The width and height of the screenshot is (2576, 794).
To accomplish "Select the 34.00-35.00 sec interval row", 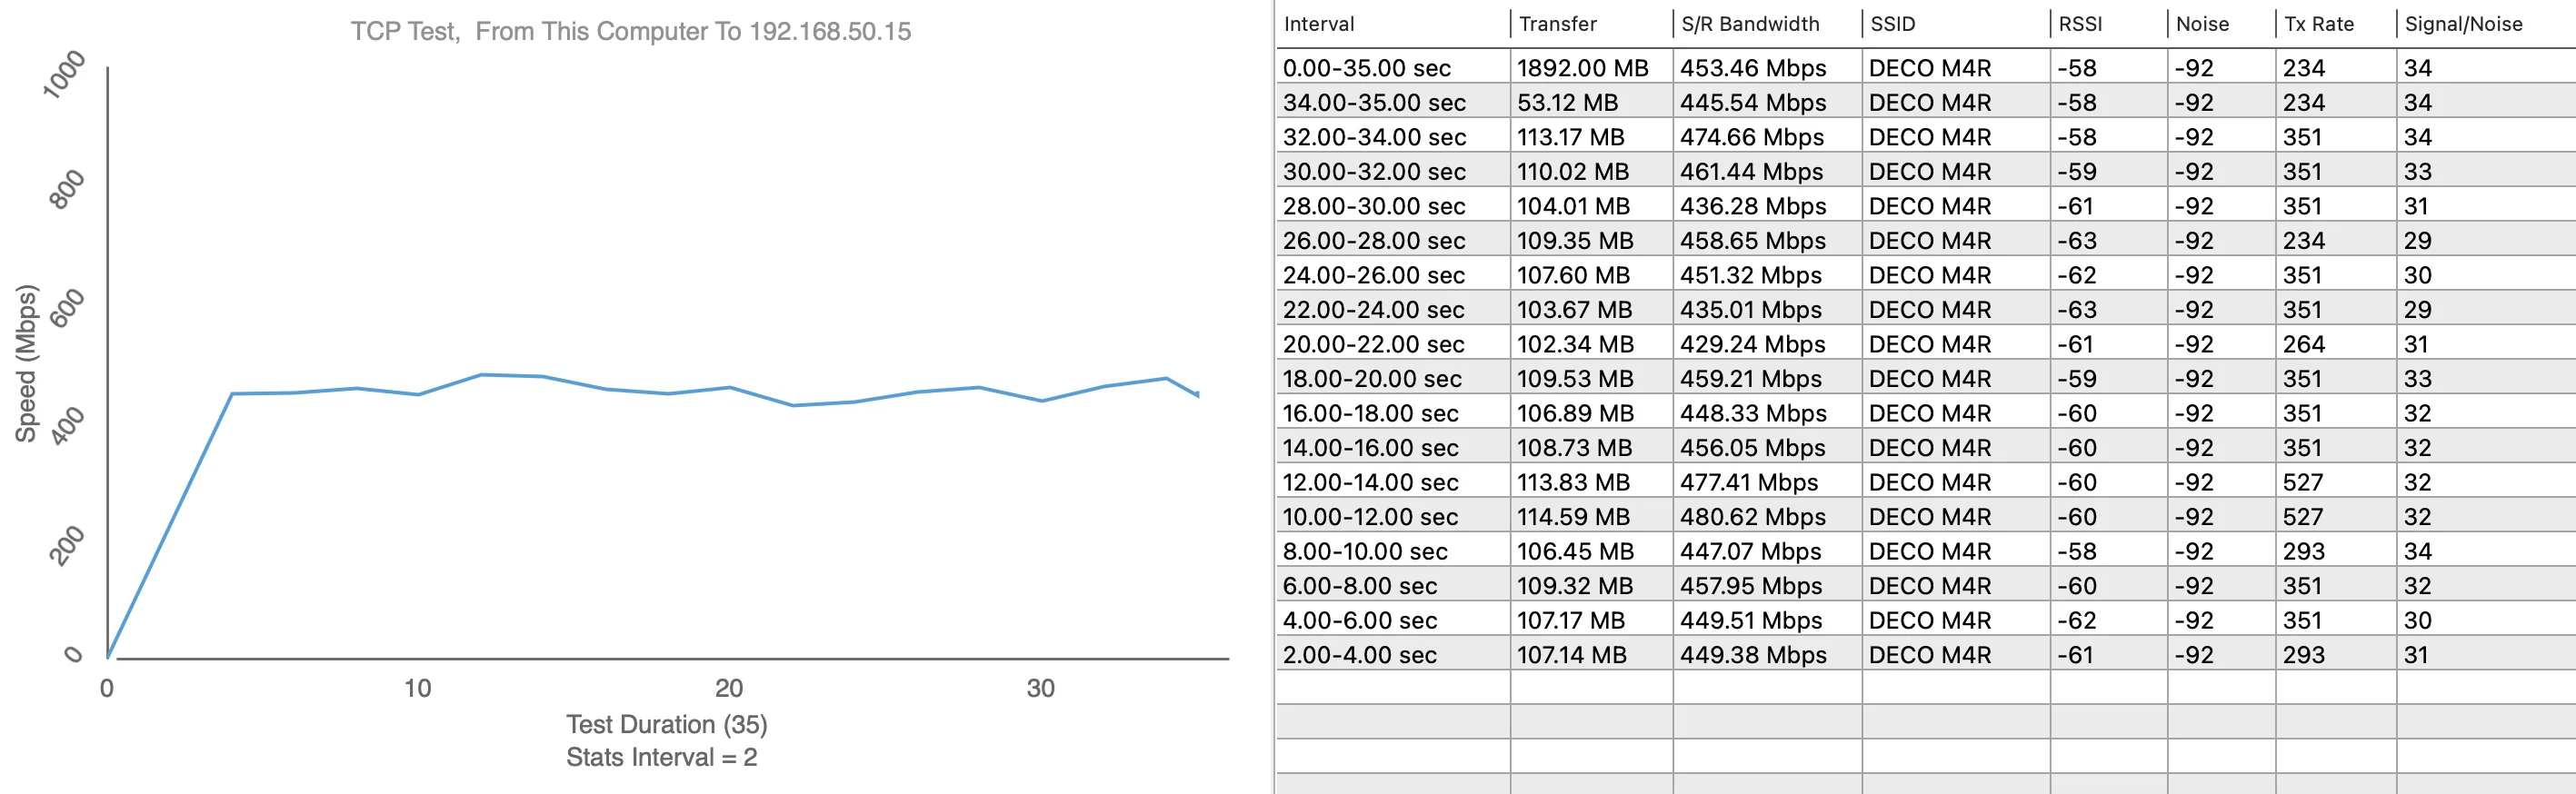I will tap(1374, 103).
